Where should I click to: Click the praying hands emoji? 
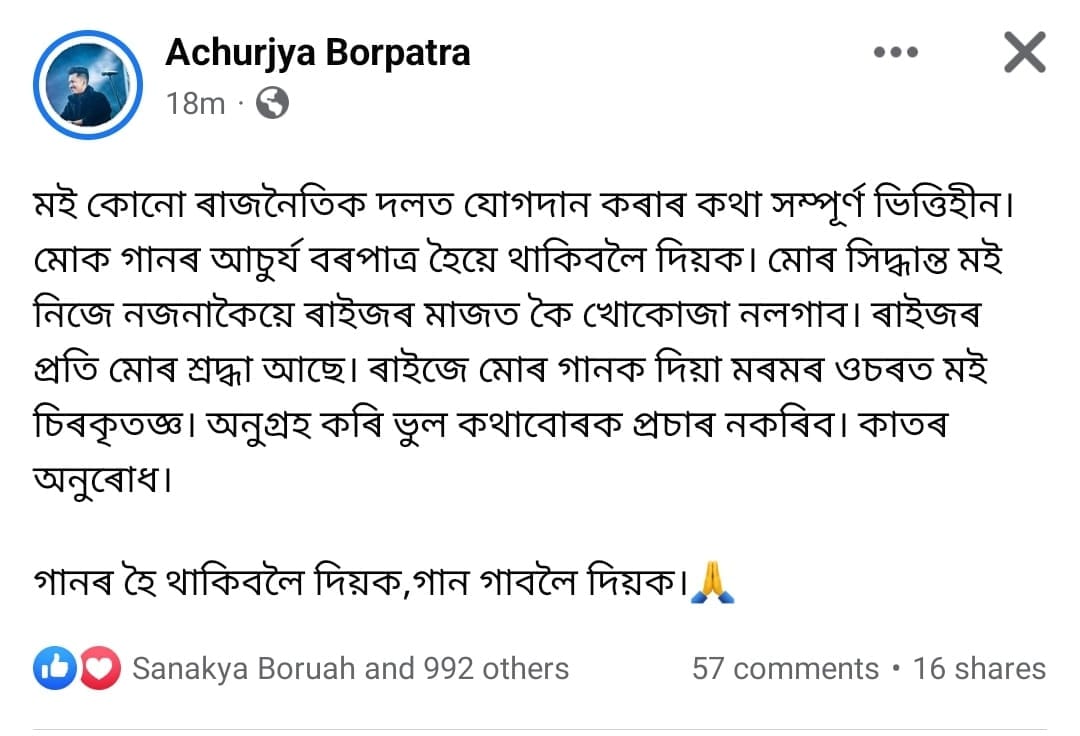[x=718, y=581]
